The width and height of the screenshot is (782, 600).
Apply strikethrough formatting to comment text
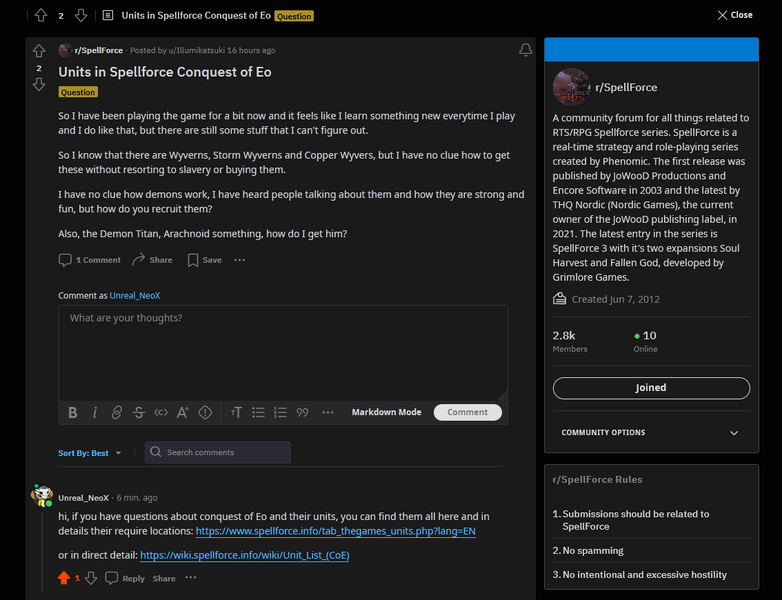pyautogui.click(x=139, y=412)
